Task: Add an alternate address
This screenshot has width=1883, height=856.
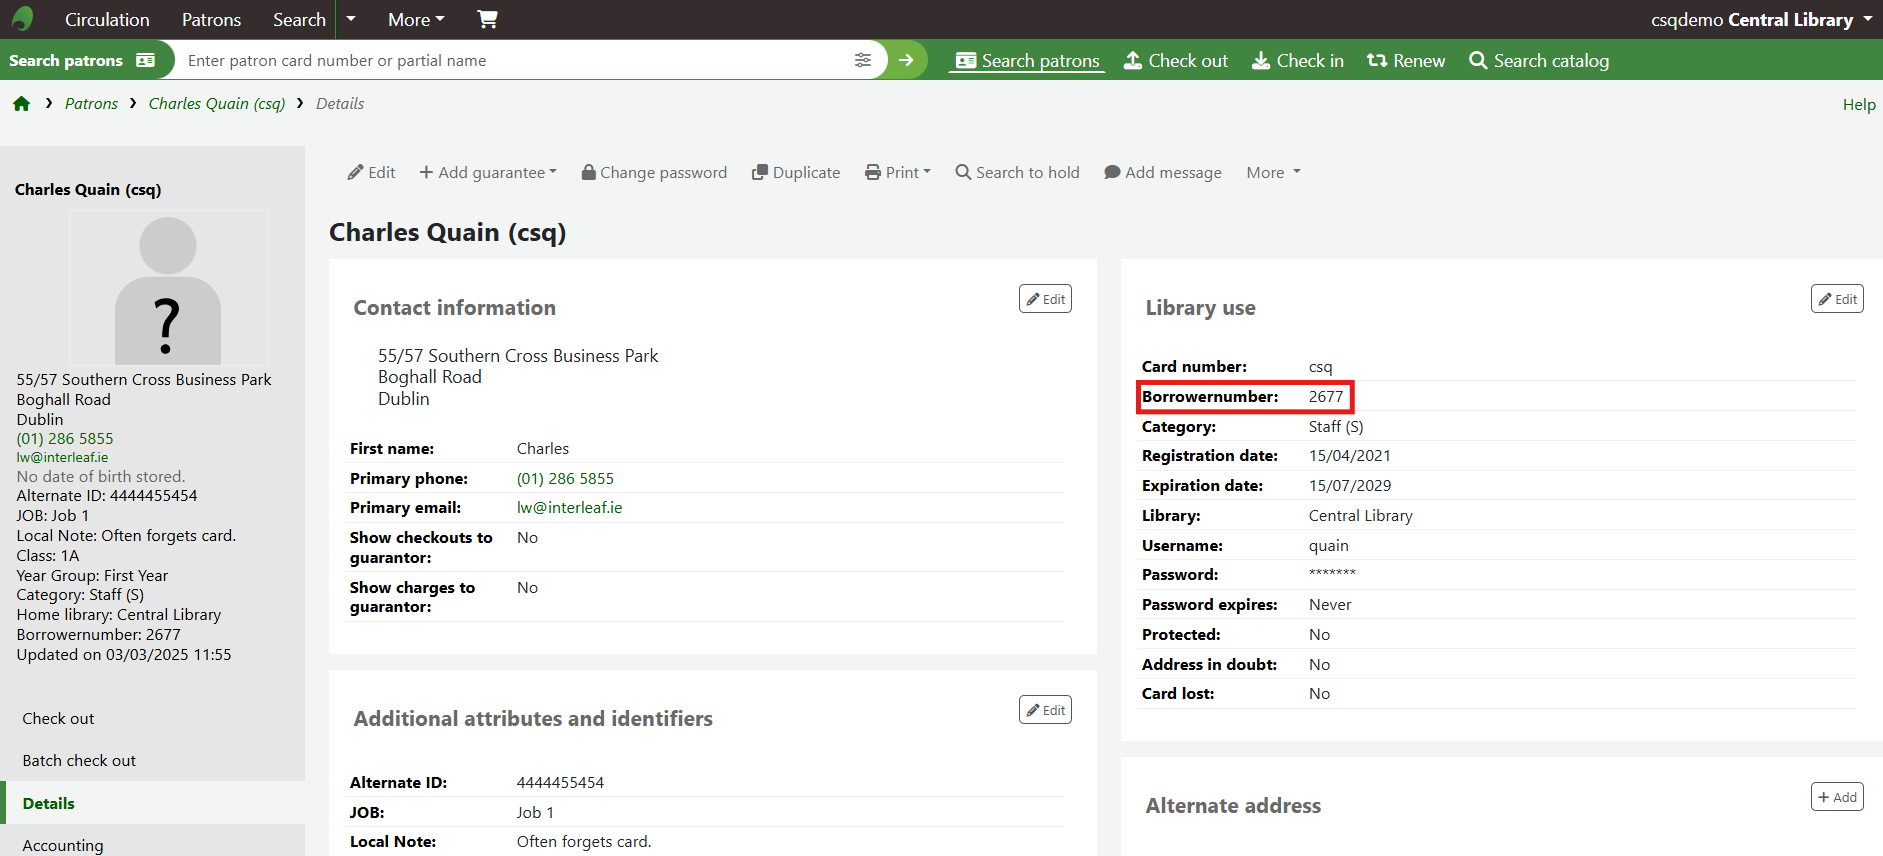Action: click(x=1837, y=797)
